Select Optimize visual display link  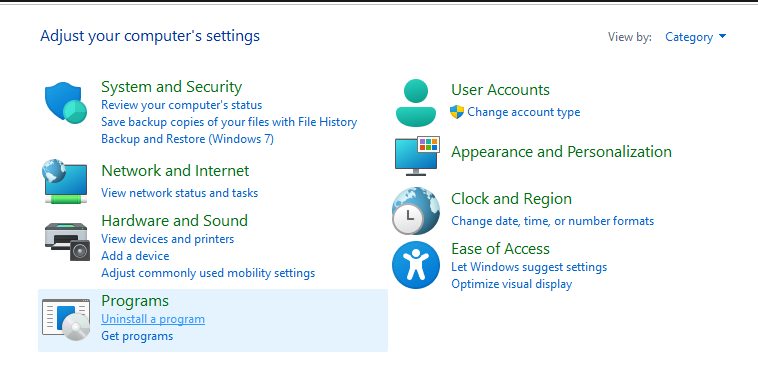point(511,284)
